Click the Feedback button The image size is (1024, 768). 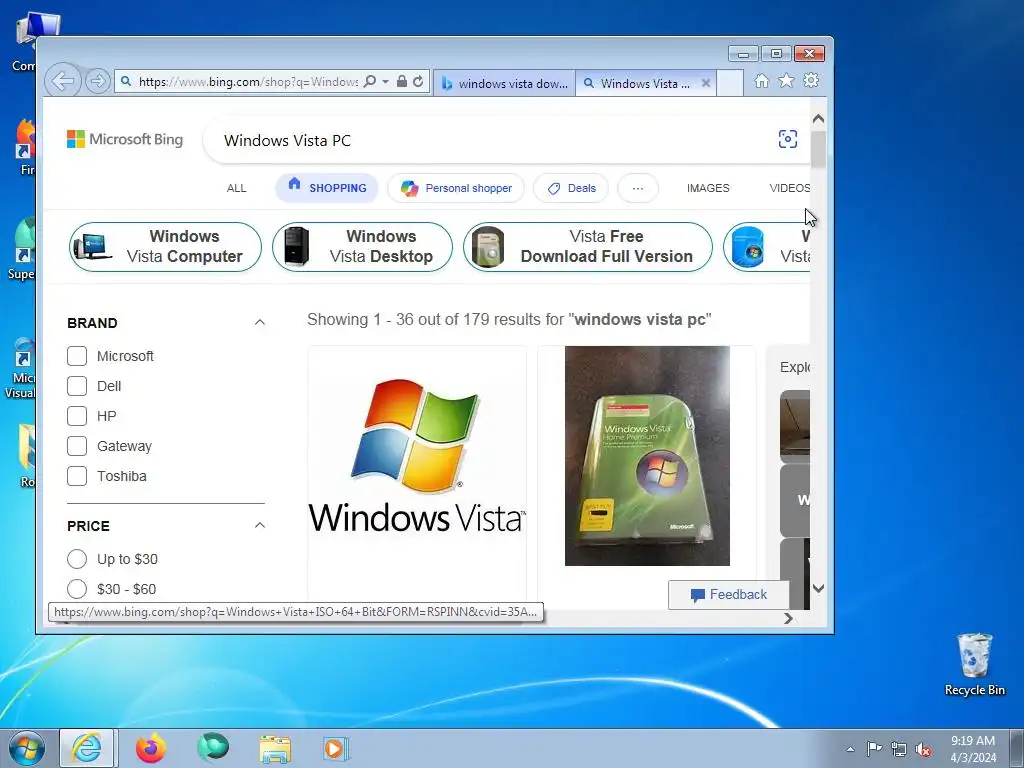[729, 595]
